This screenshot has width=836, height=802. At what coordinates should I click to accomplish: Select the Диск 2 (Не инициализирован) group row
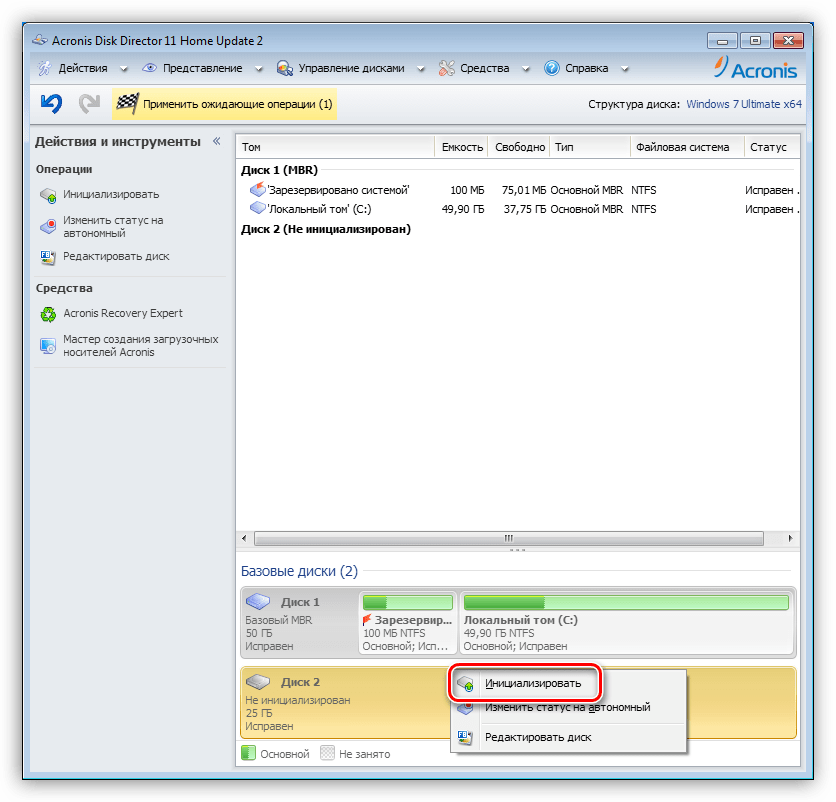[518, 229]
